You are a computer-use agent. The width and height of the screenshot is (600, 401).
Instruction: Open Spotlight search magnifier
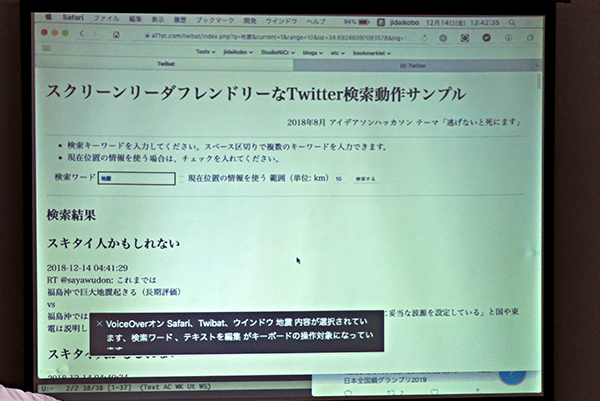pos(512,23)
